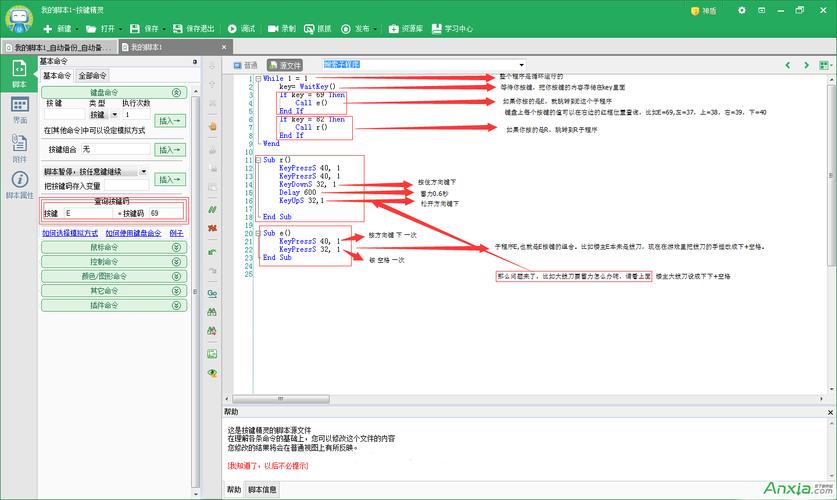
Task: Click 插入 beside the 类型 dropdown
Action: 170,121
